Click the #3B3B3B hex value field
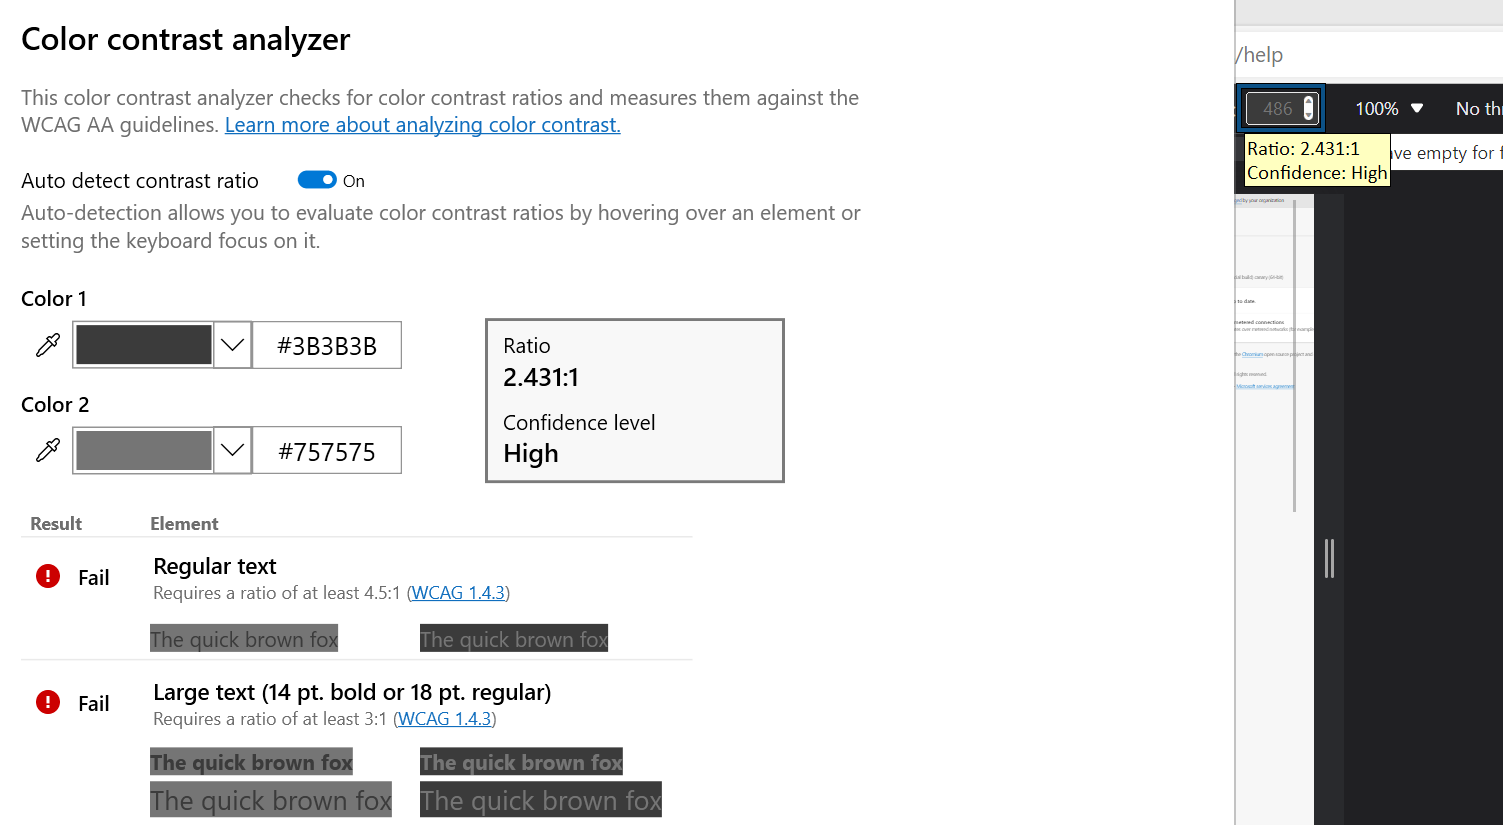 (327, 344)
